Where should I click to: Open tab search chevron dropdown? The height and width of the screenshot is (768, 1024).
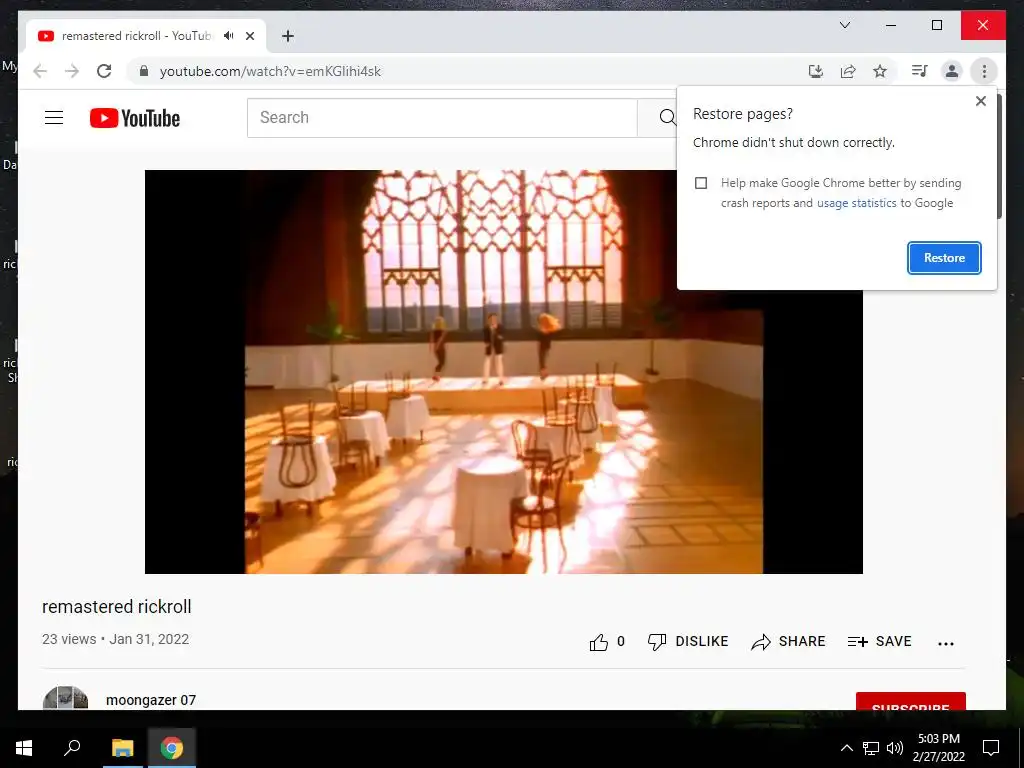844,25
